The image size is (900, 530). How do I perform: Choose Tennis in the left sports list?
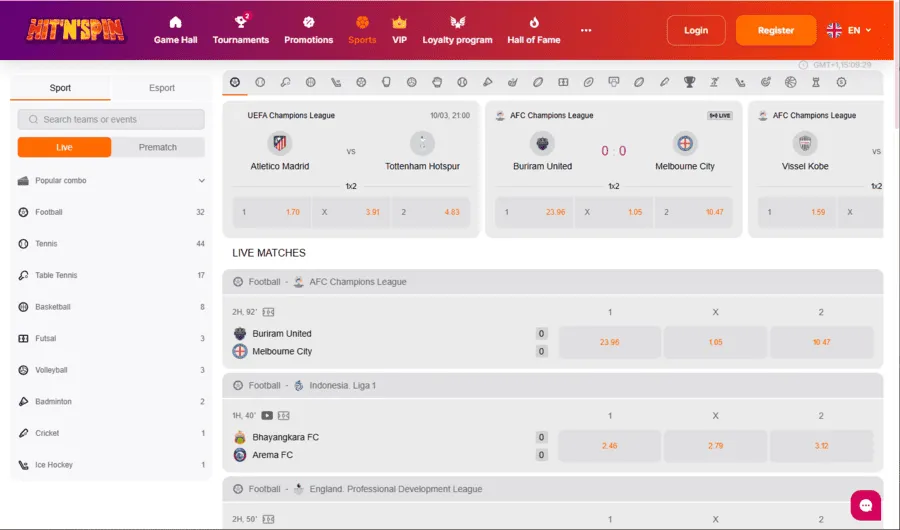111,243
